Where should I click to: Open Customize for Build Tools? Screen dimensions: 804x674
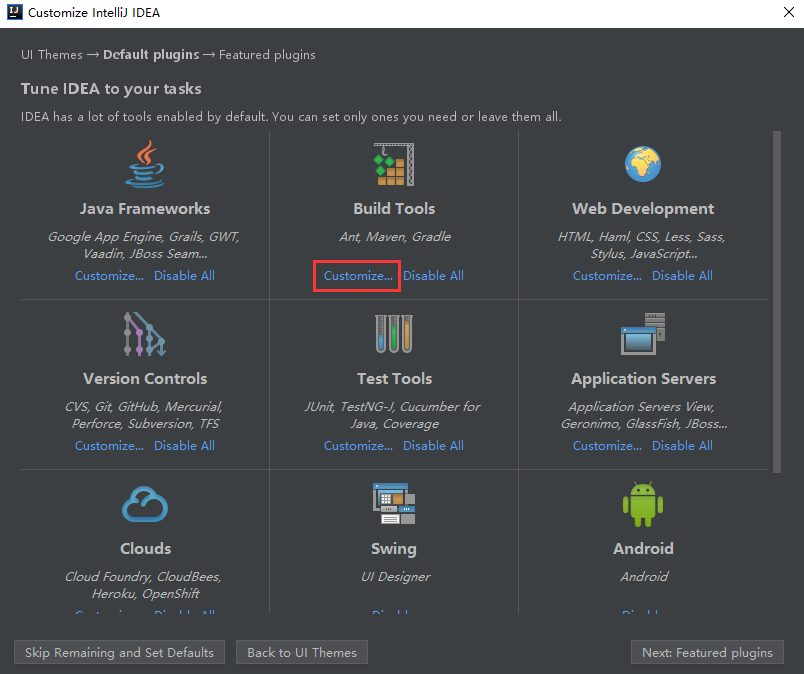[358, 275]
